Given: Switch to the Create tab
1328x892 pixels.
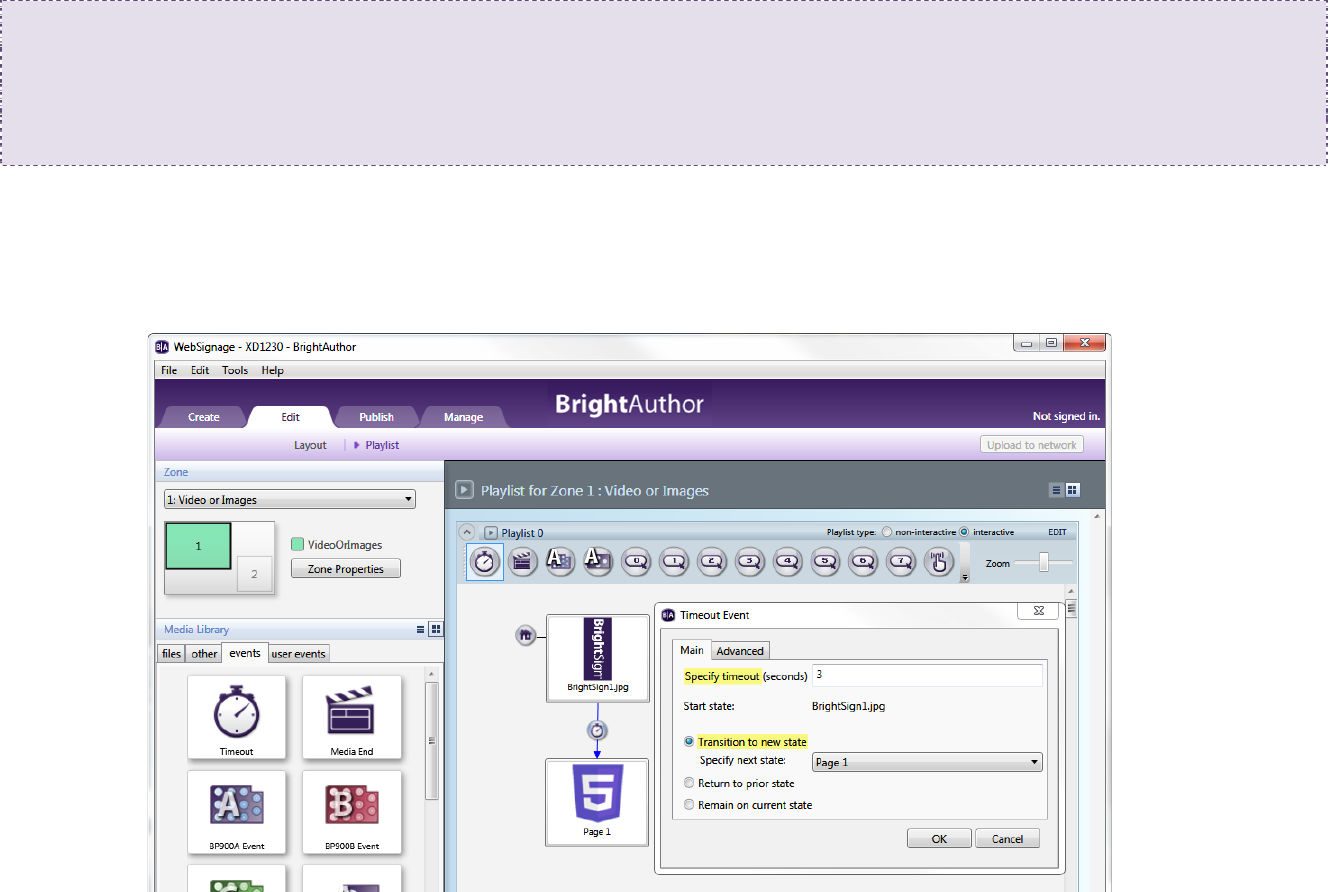Looking at the screenshot, I should 203,417.
